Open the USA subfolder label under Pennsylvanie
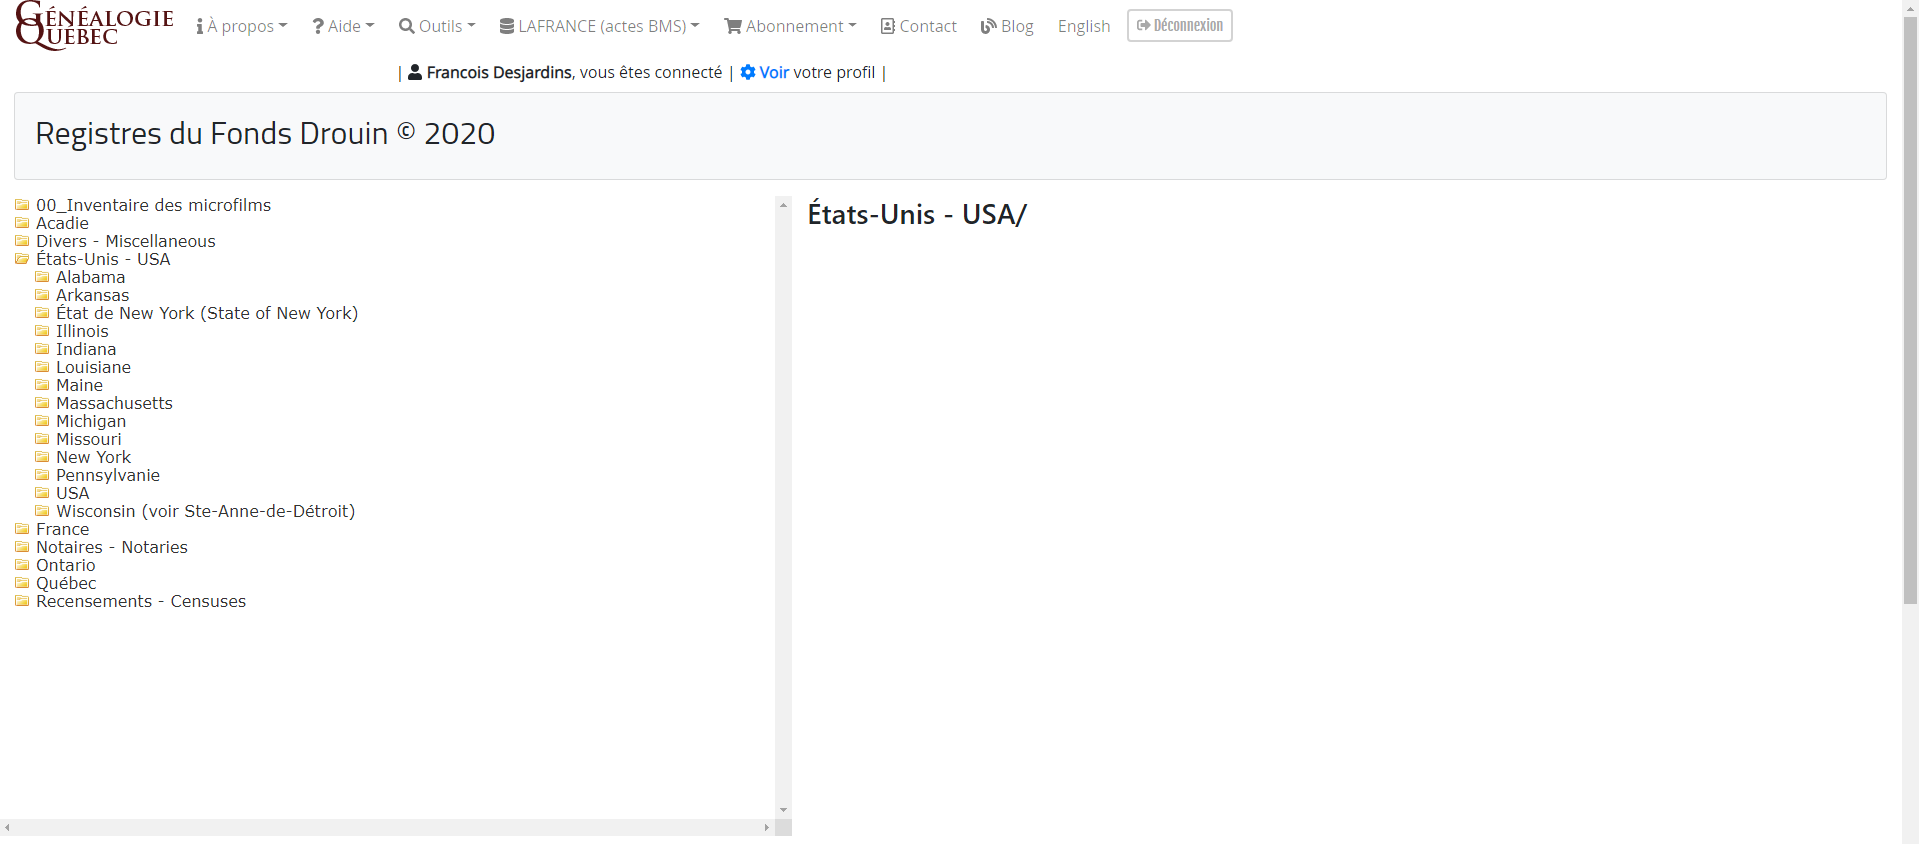The height and width of the screenshot is (844, 1919). coord(72,493)
